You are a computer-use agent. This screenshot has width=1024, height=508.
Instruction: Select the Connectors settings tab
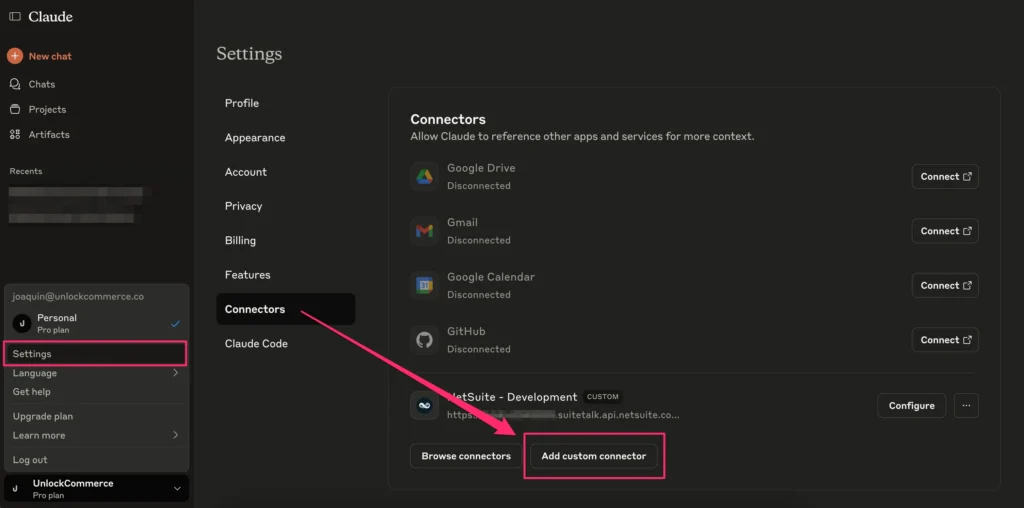pyautogui.click(x=285, y=309)
